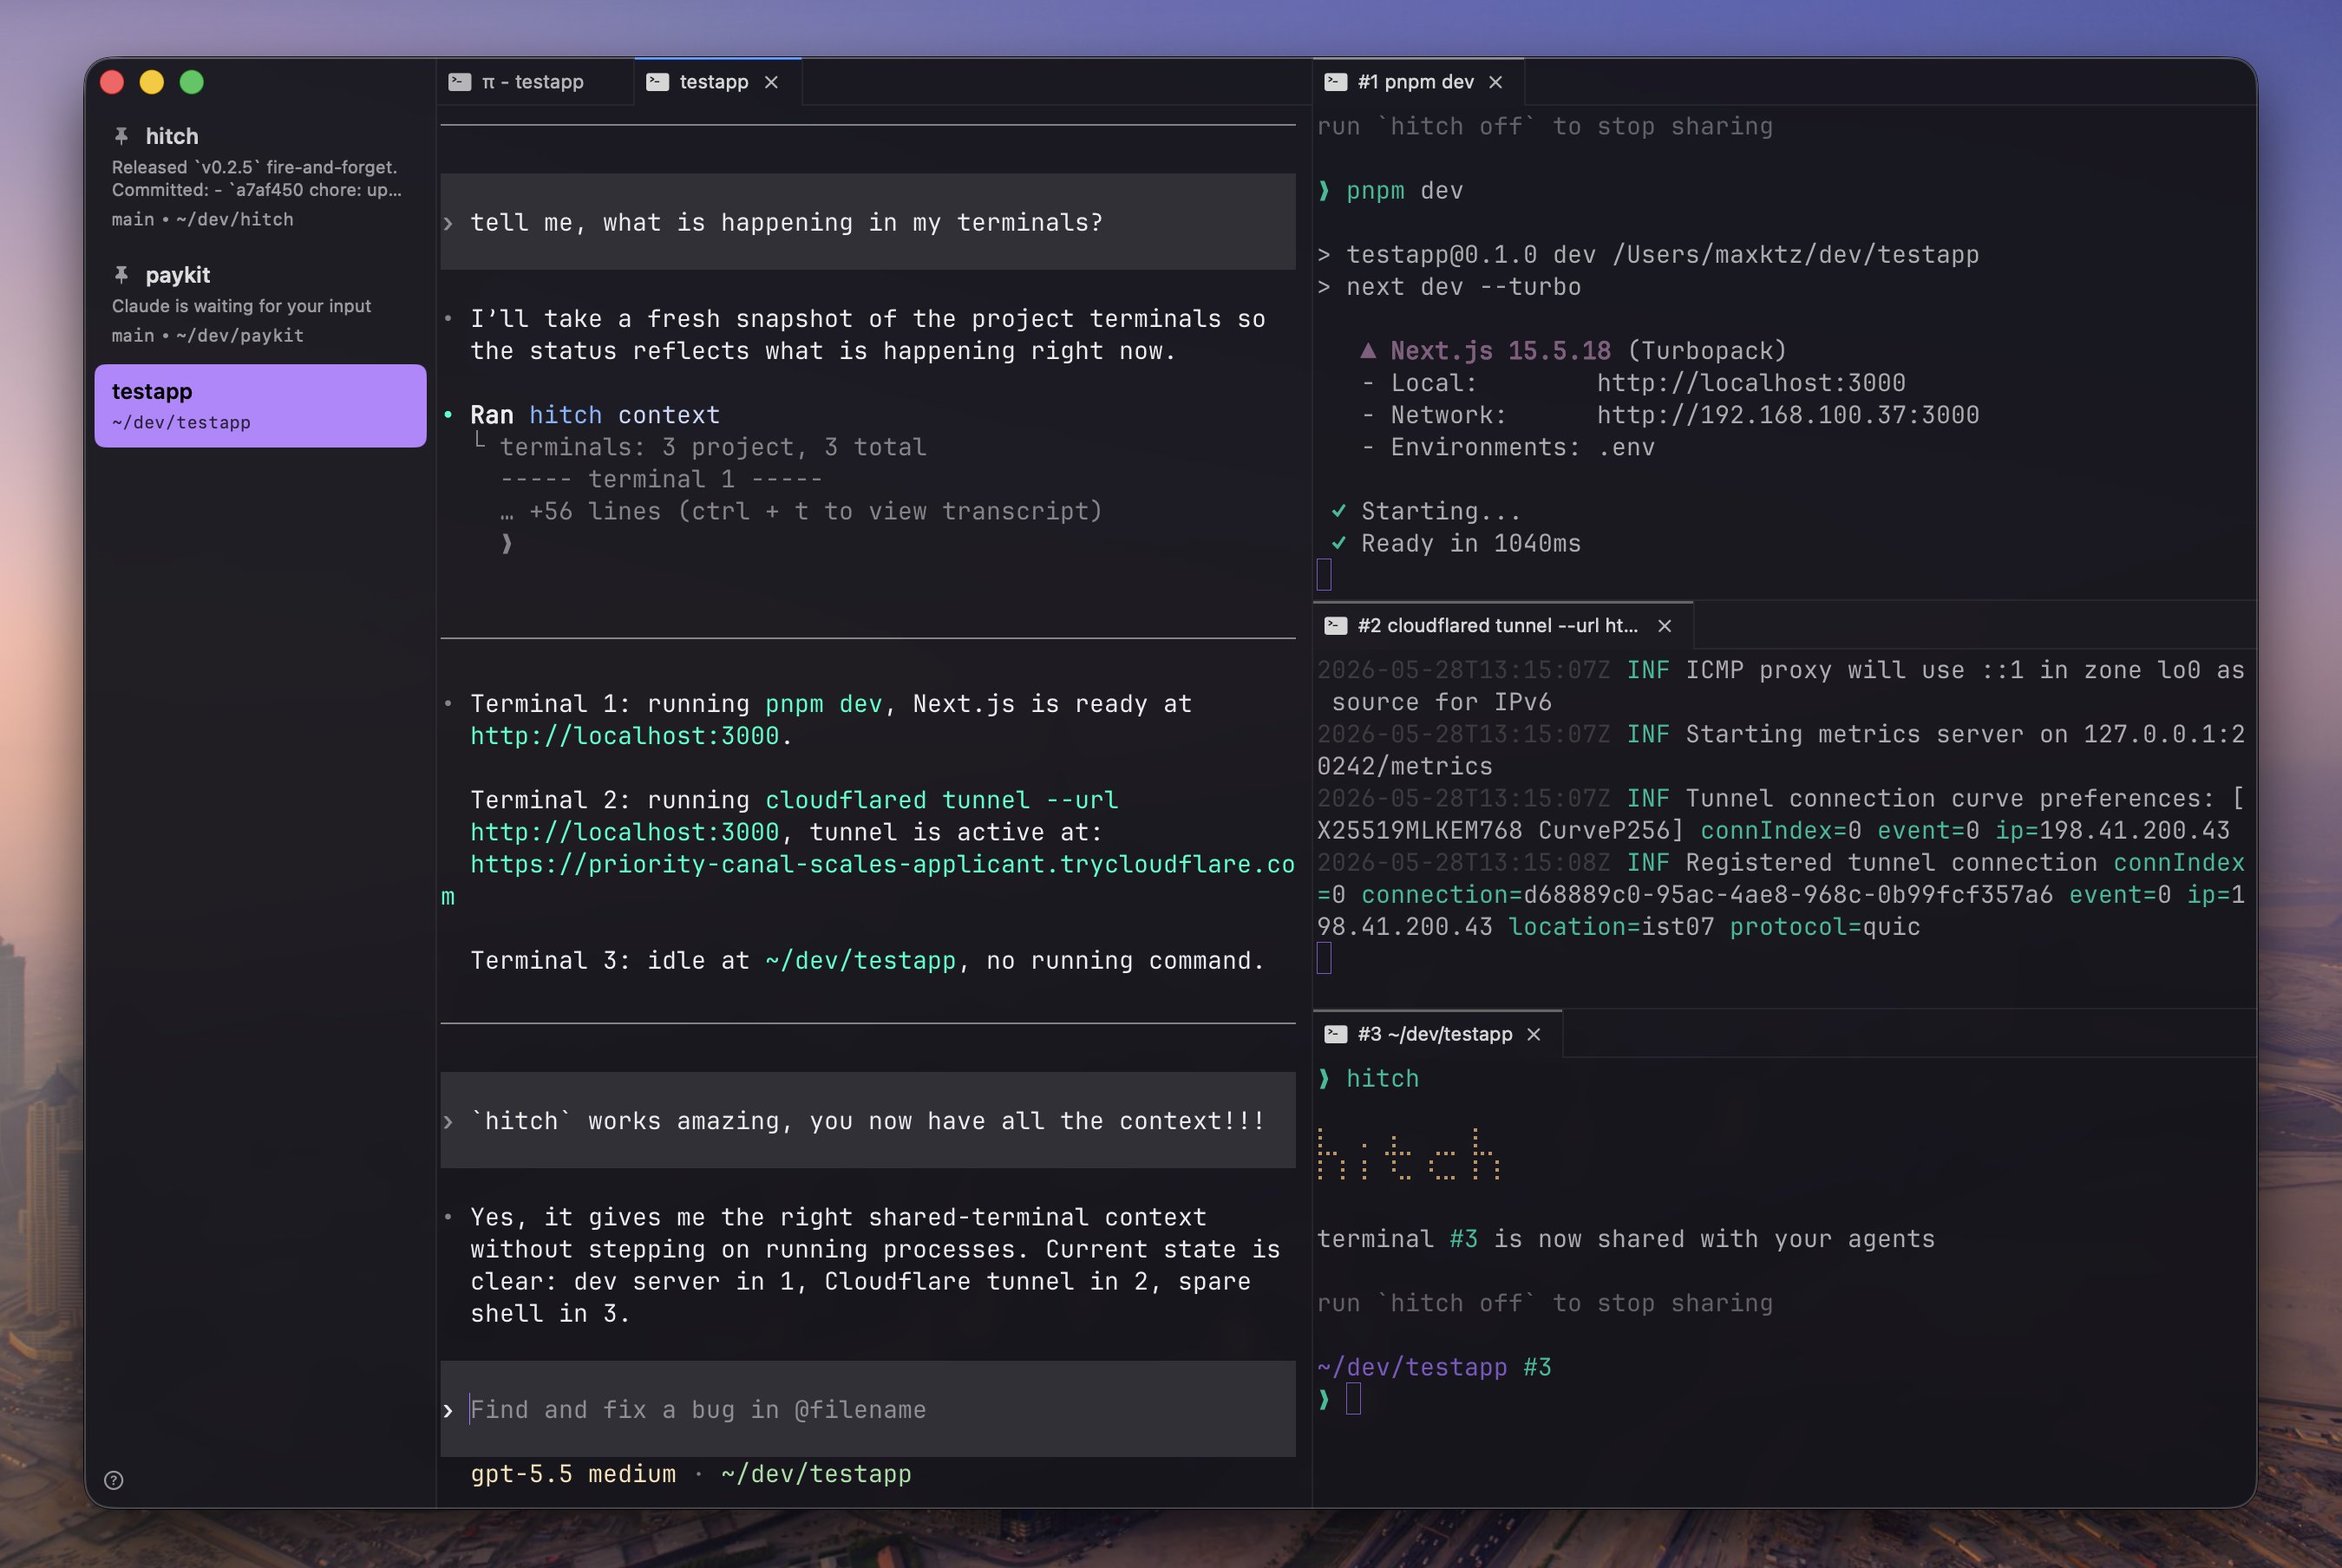
Task: Select the #3 ~/dev/testapp tab
Action: pyautogui.click(x=1437, y=1034)
